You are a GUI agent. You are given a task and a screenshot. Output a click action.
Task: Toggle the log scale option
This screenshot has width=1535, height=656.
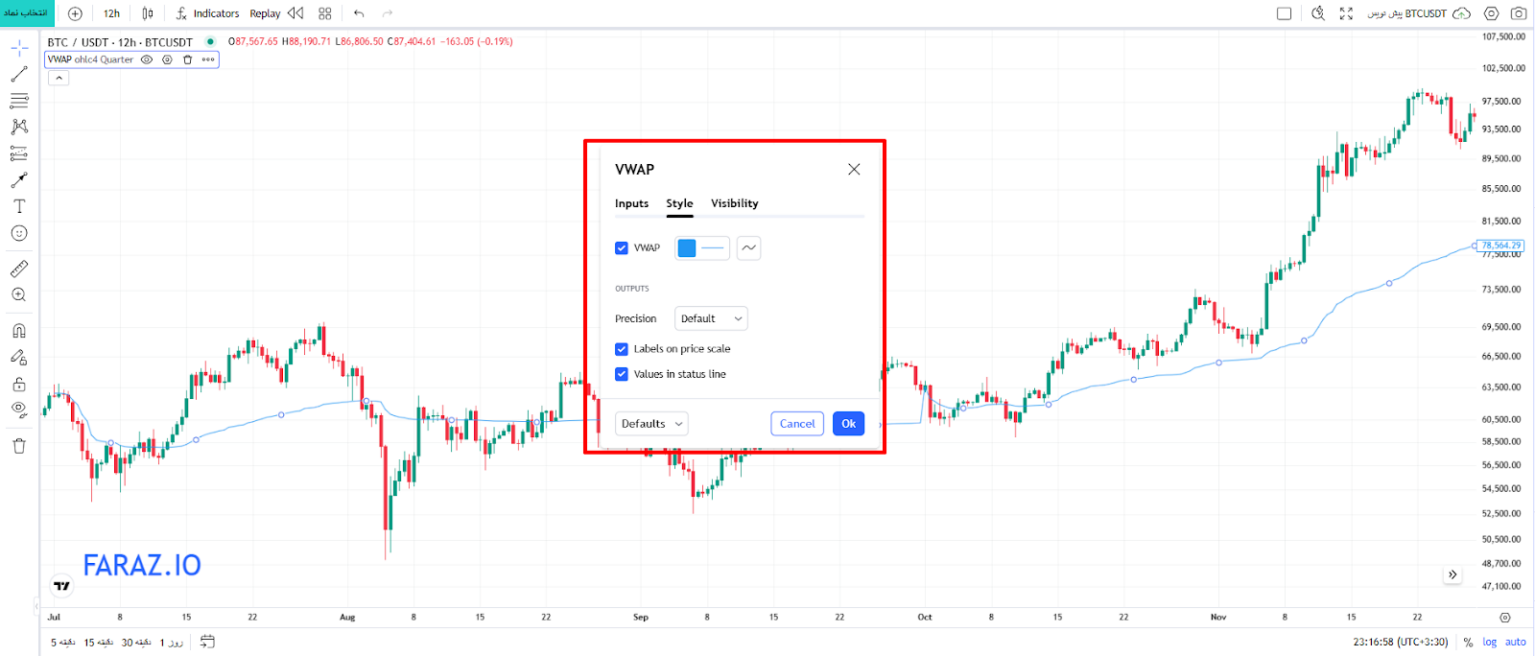(x=1490, y=642)
